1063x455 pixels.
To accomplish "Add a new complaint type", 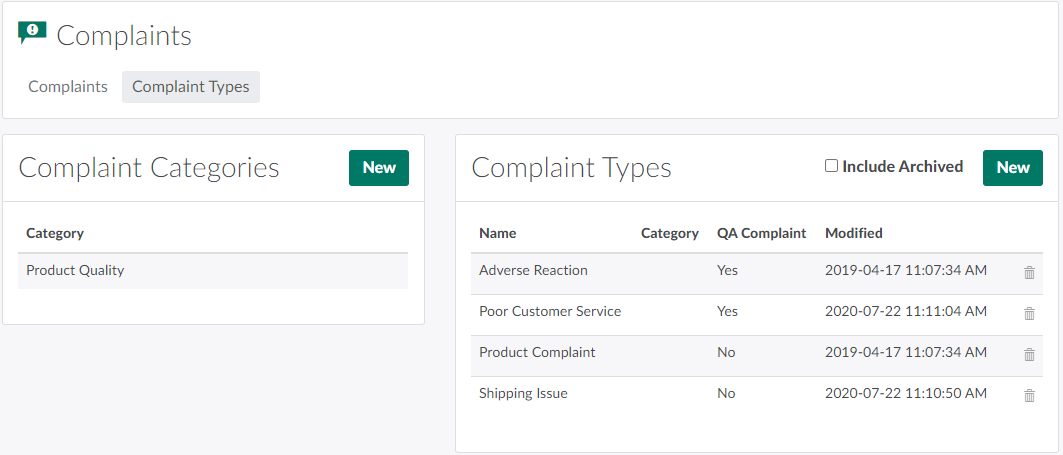I will point(1012,168).
